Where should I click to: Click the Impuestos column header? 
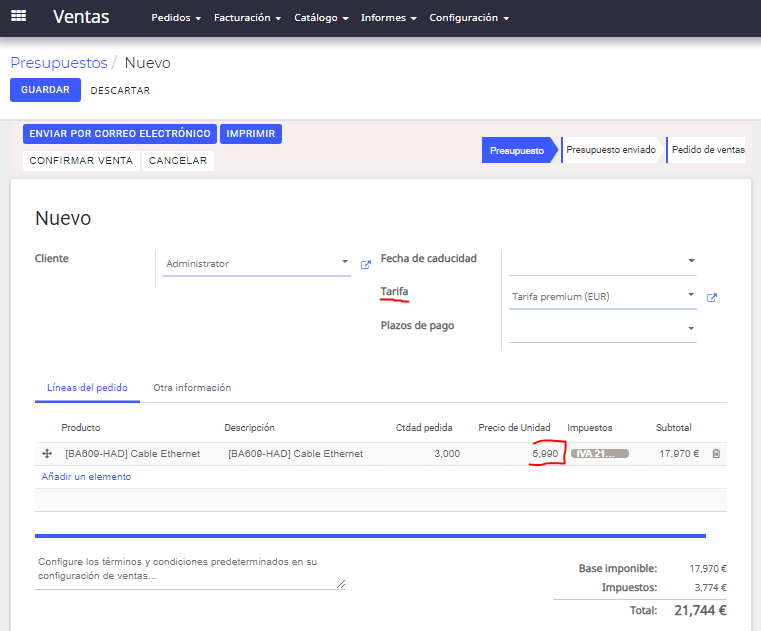coord(590,428)
